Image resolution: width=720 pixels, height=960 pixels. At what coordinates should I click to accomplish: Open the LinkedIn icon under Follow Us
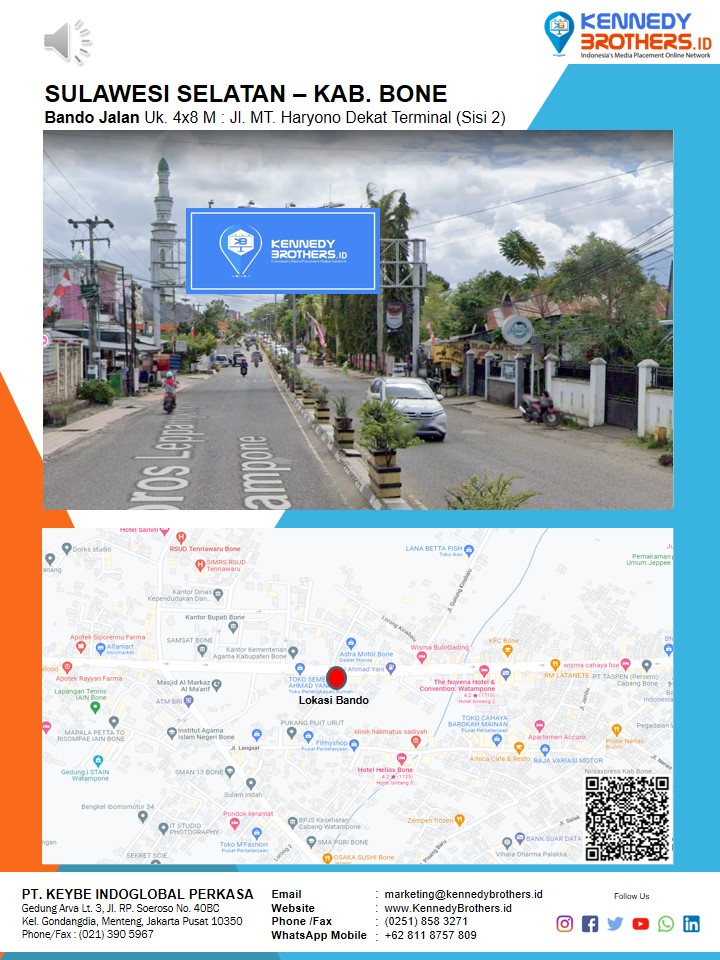pos(691,923)
